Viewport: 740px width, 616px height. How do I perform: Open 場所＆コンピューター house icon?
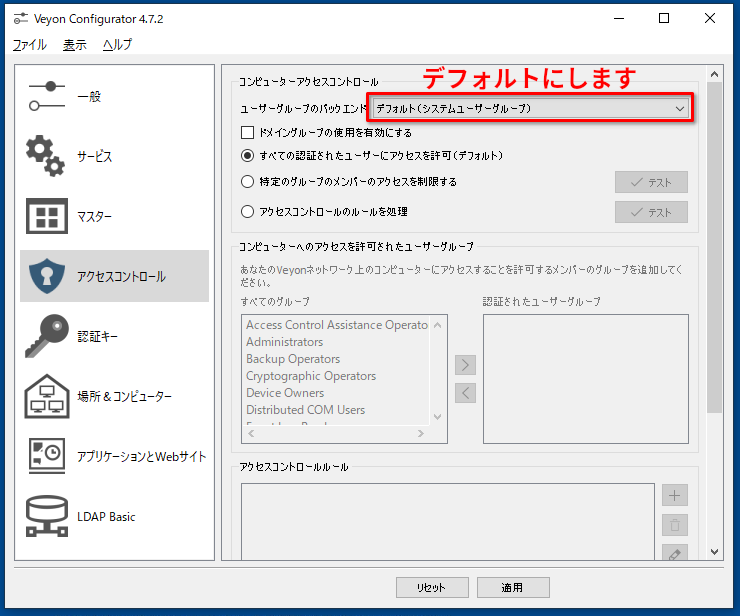click(x=47, y=396)
